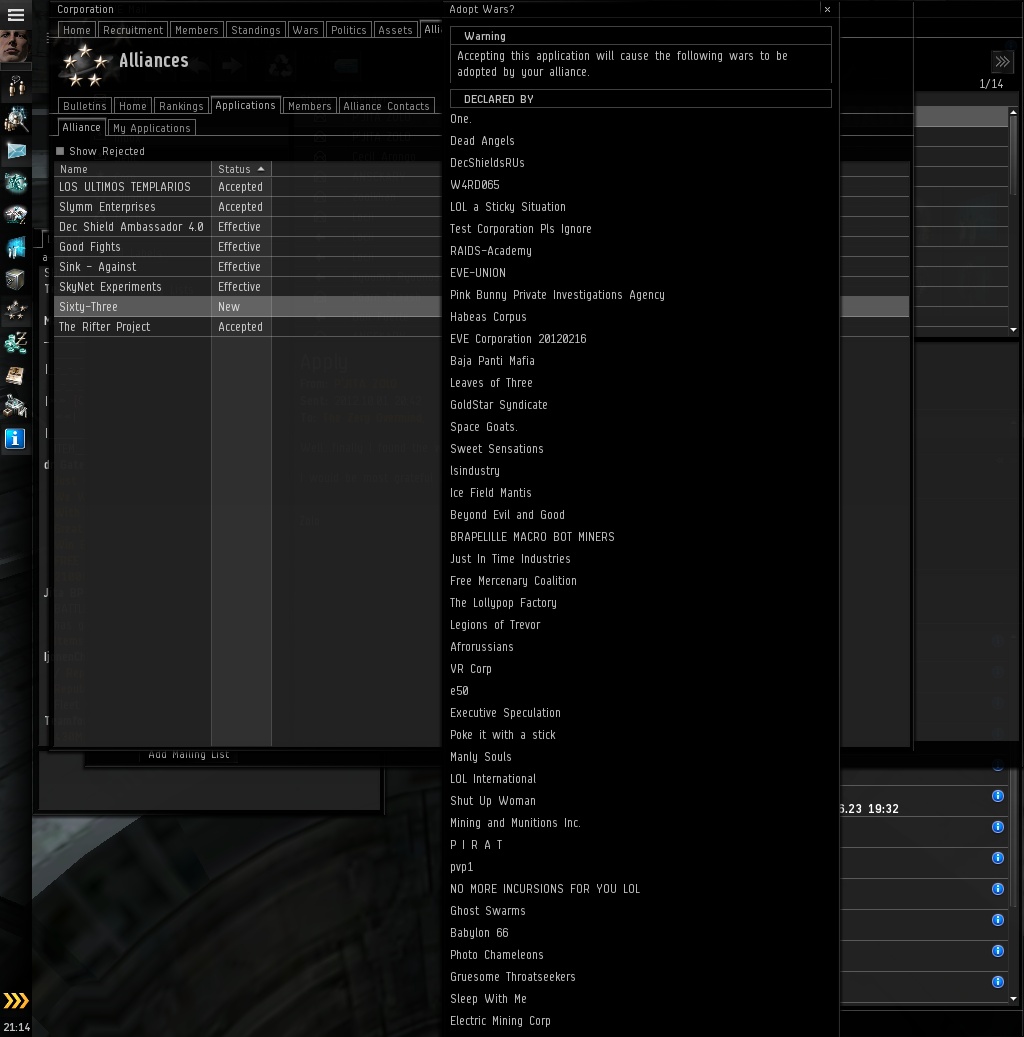Click the info icon beside 19:32 entry
Screen dimensions: 1024x1037
[998, 796]
